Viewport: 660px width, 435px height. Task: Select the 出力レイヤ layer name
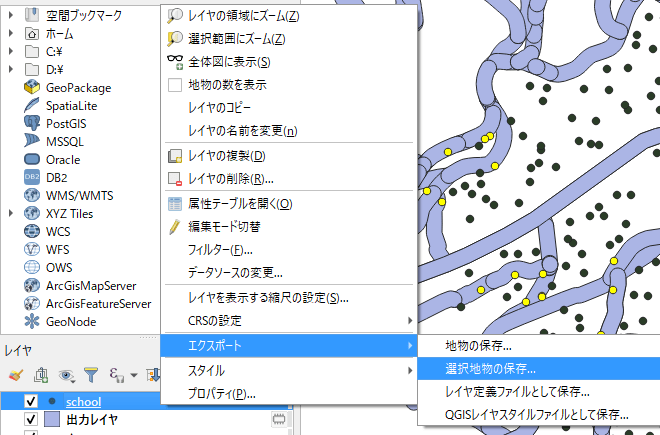92,419
